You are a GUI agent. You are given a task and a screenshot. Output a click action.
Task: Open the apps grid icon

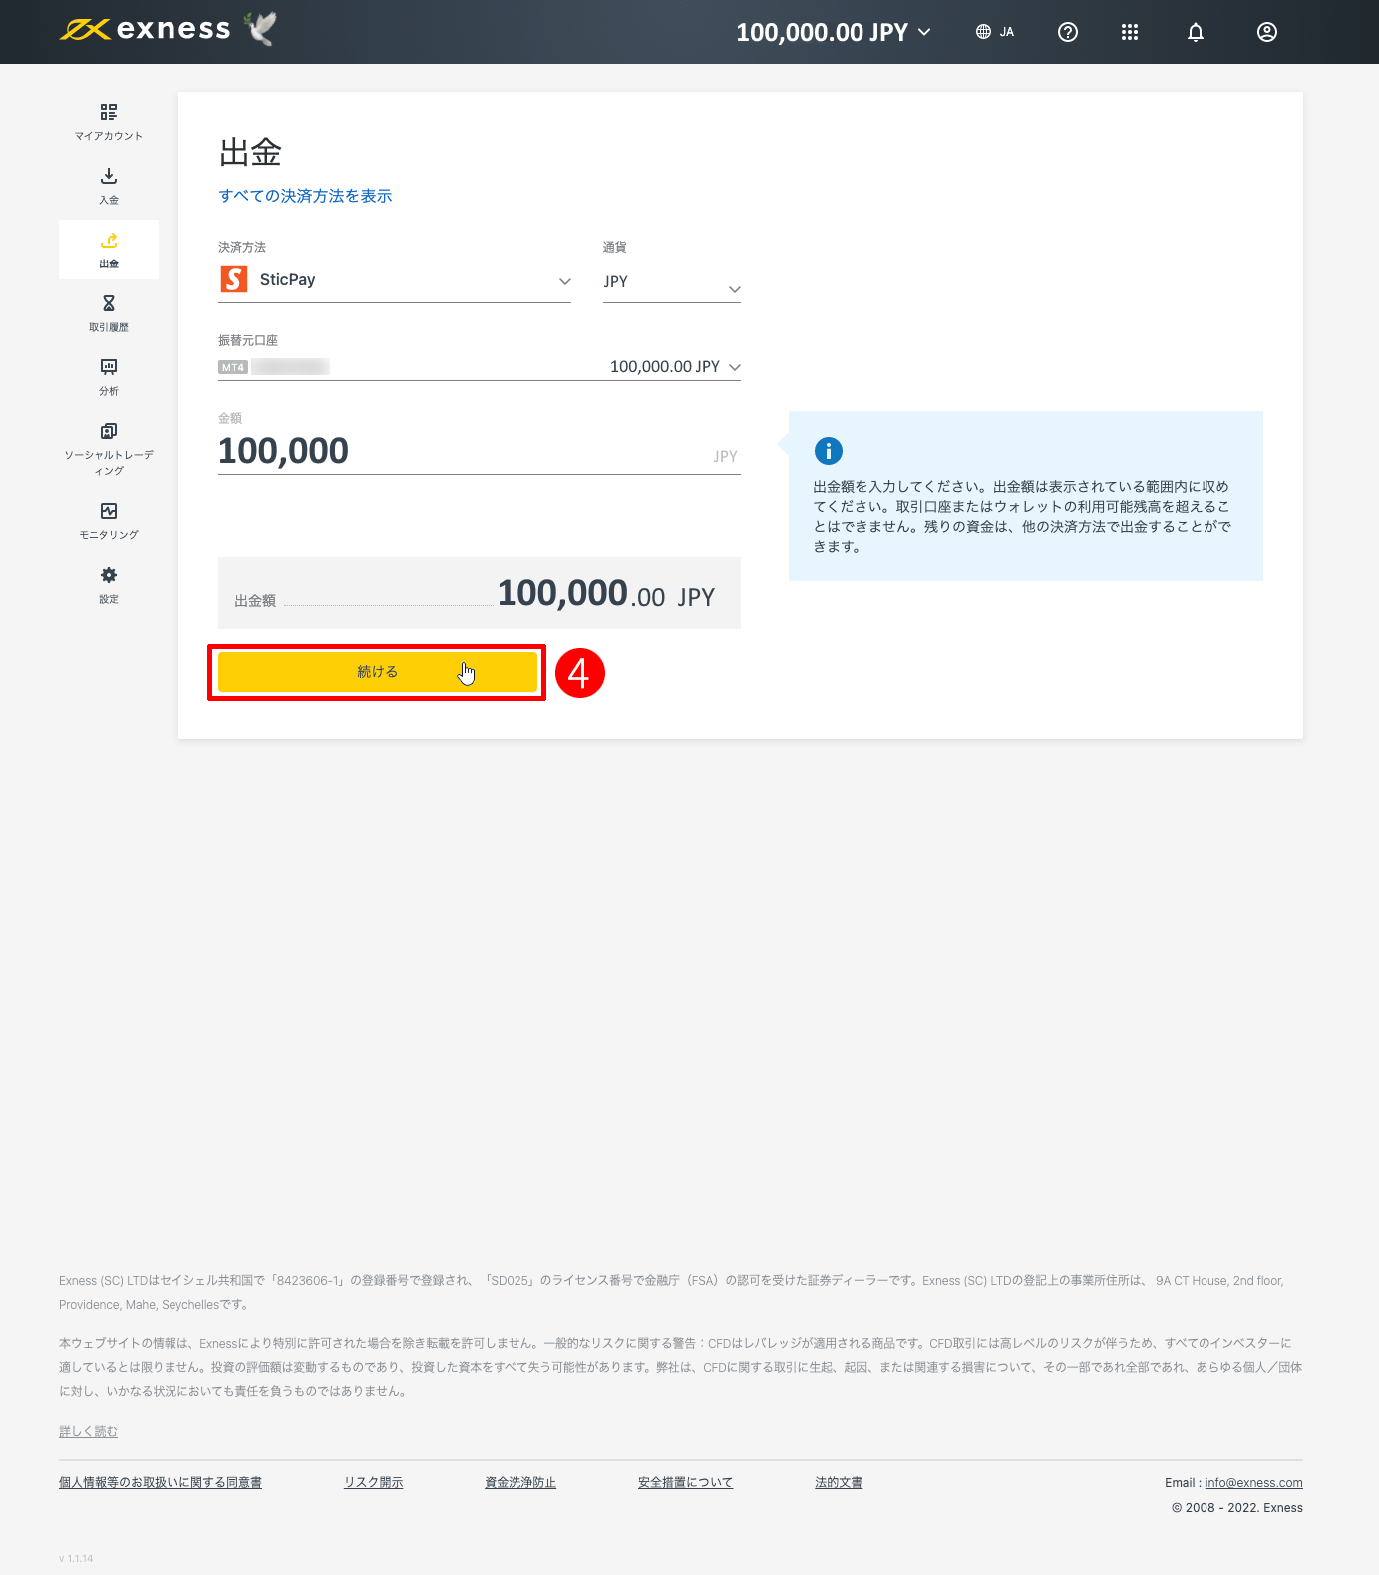[1130, 32]
